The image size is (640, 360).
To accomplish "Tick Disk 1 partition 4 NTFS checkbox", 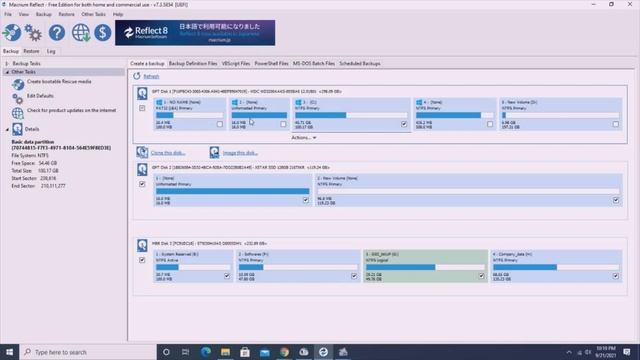I will coord(490,124).
